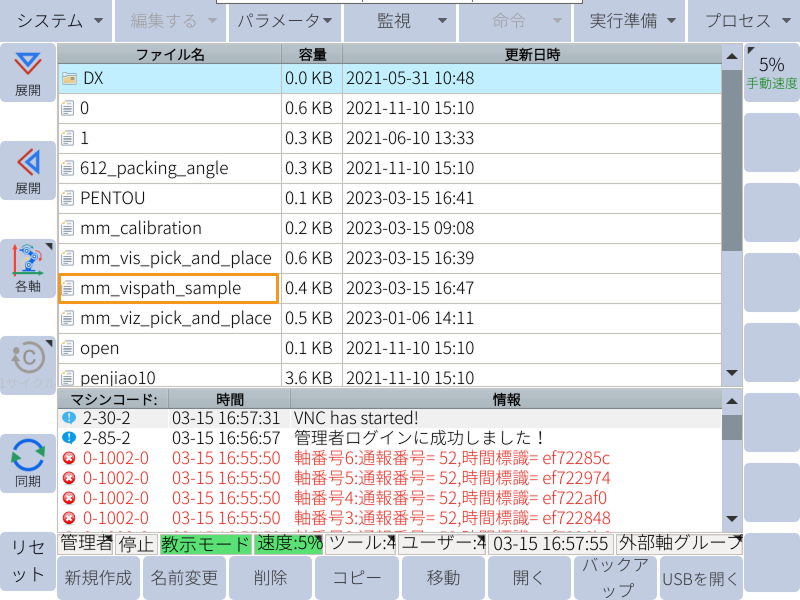Click error icon of 軸番号6 log entry
The image size is (800, 600).
(x=69, y=458)
